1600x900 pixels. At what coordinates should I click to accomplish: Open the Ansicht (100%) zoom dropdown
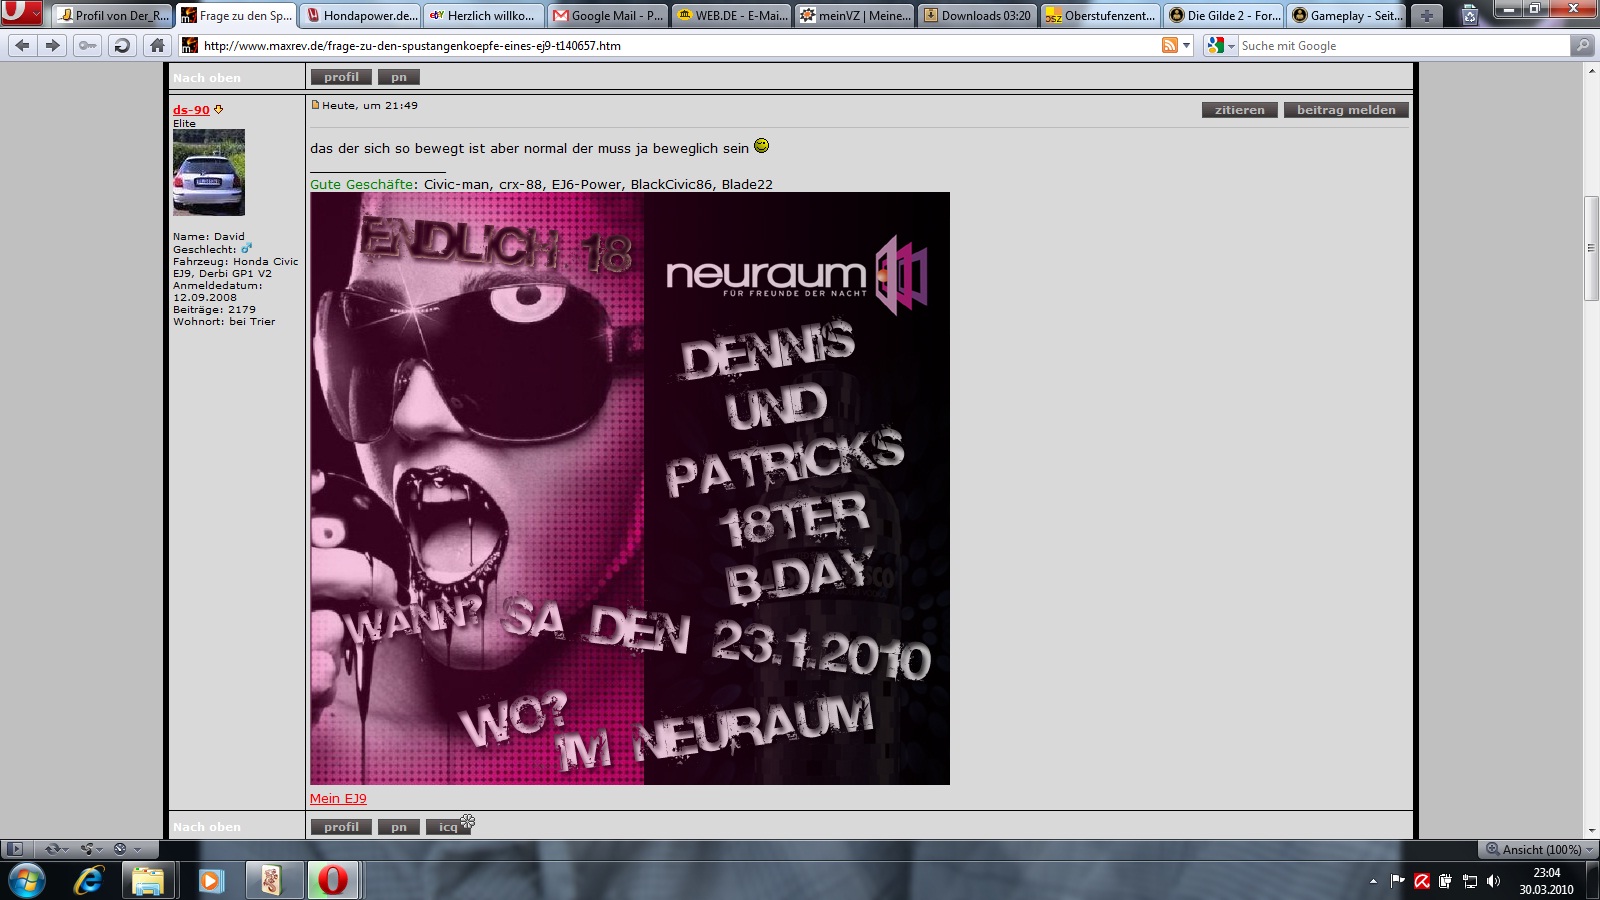point(1539,849)
